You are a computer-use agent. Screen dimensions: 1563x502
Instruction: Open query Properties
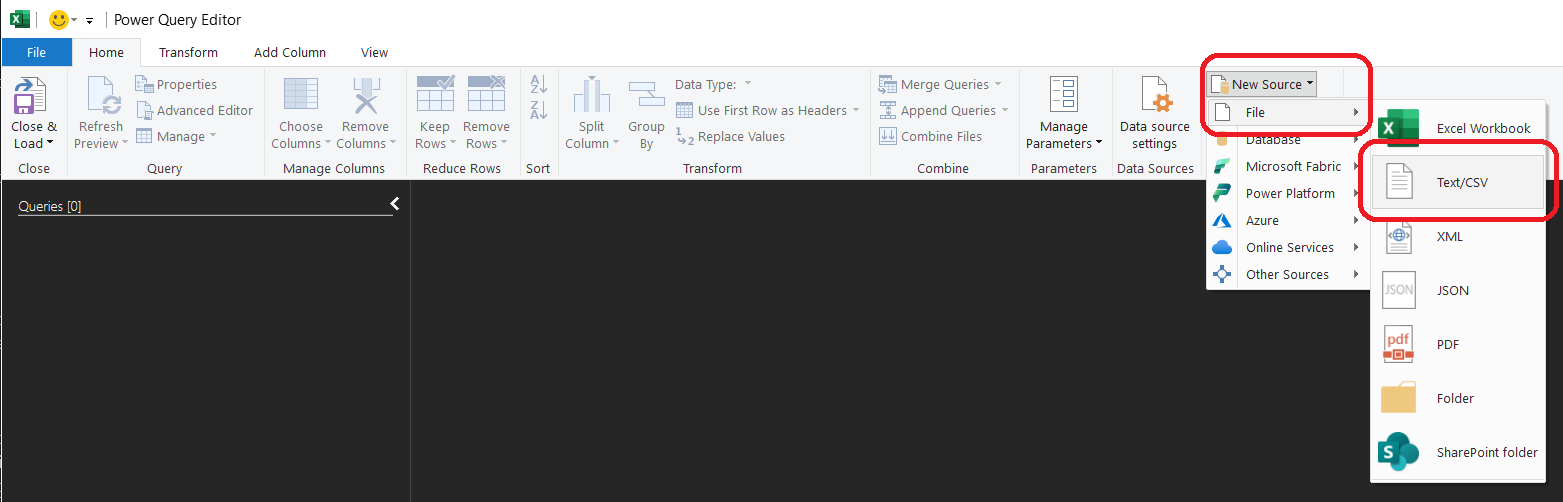click(176, 85)
